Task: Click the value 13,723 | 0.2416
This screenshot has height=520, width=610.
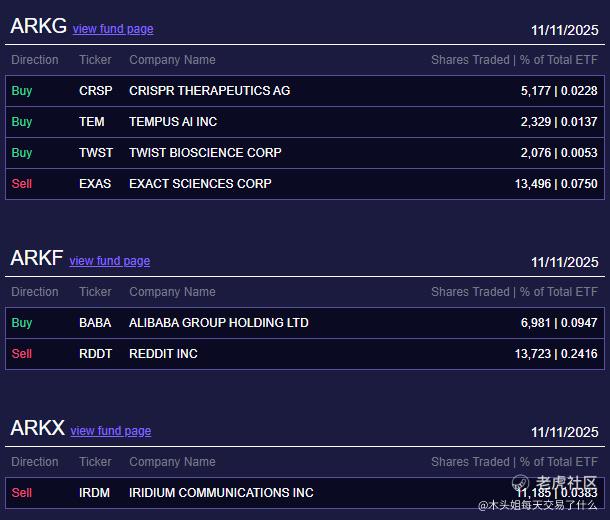Action: click(556, 354)
